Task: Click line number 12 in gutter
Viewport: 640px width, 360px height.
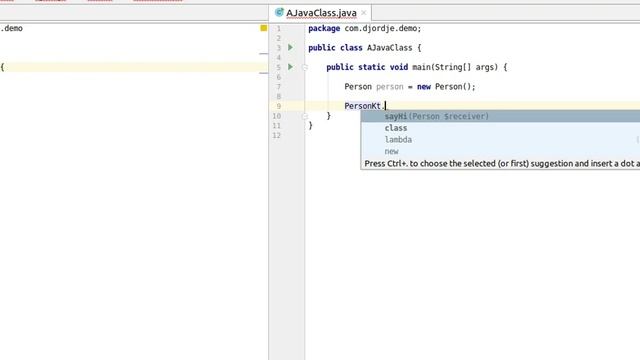Action: (277, 135)
